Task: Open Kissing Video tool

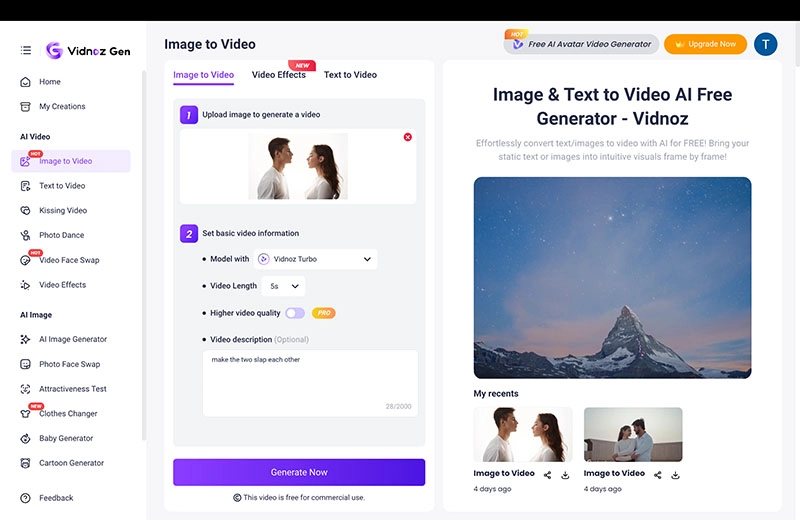Action: coord(63,210)
